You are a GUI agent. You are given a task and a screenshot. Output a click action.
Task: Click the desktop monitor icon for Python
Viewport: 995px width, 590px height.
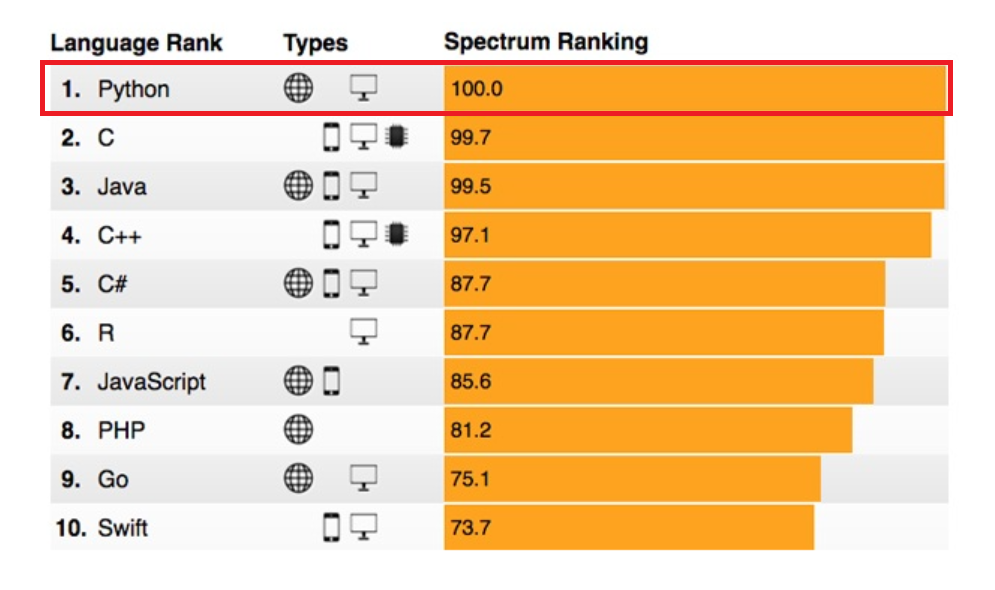(x=364, y=88)
